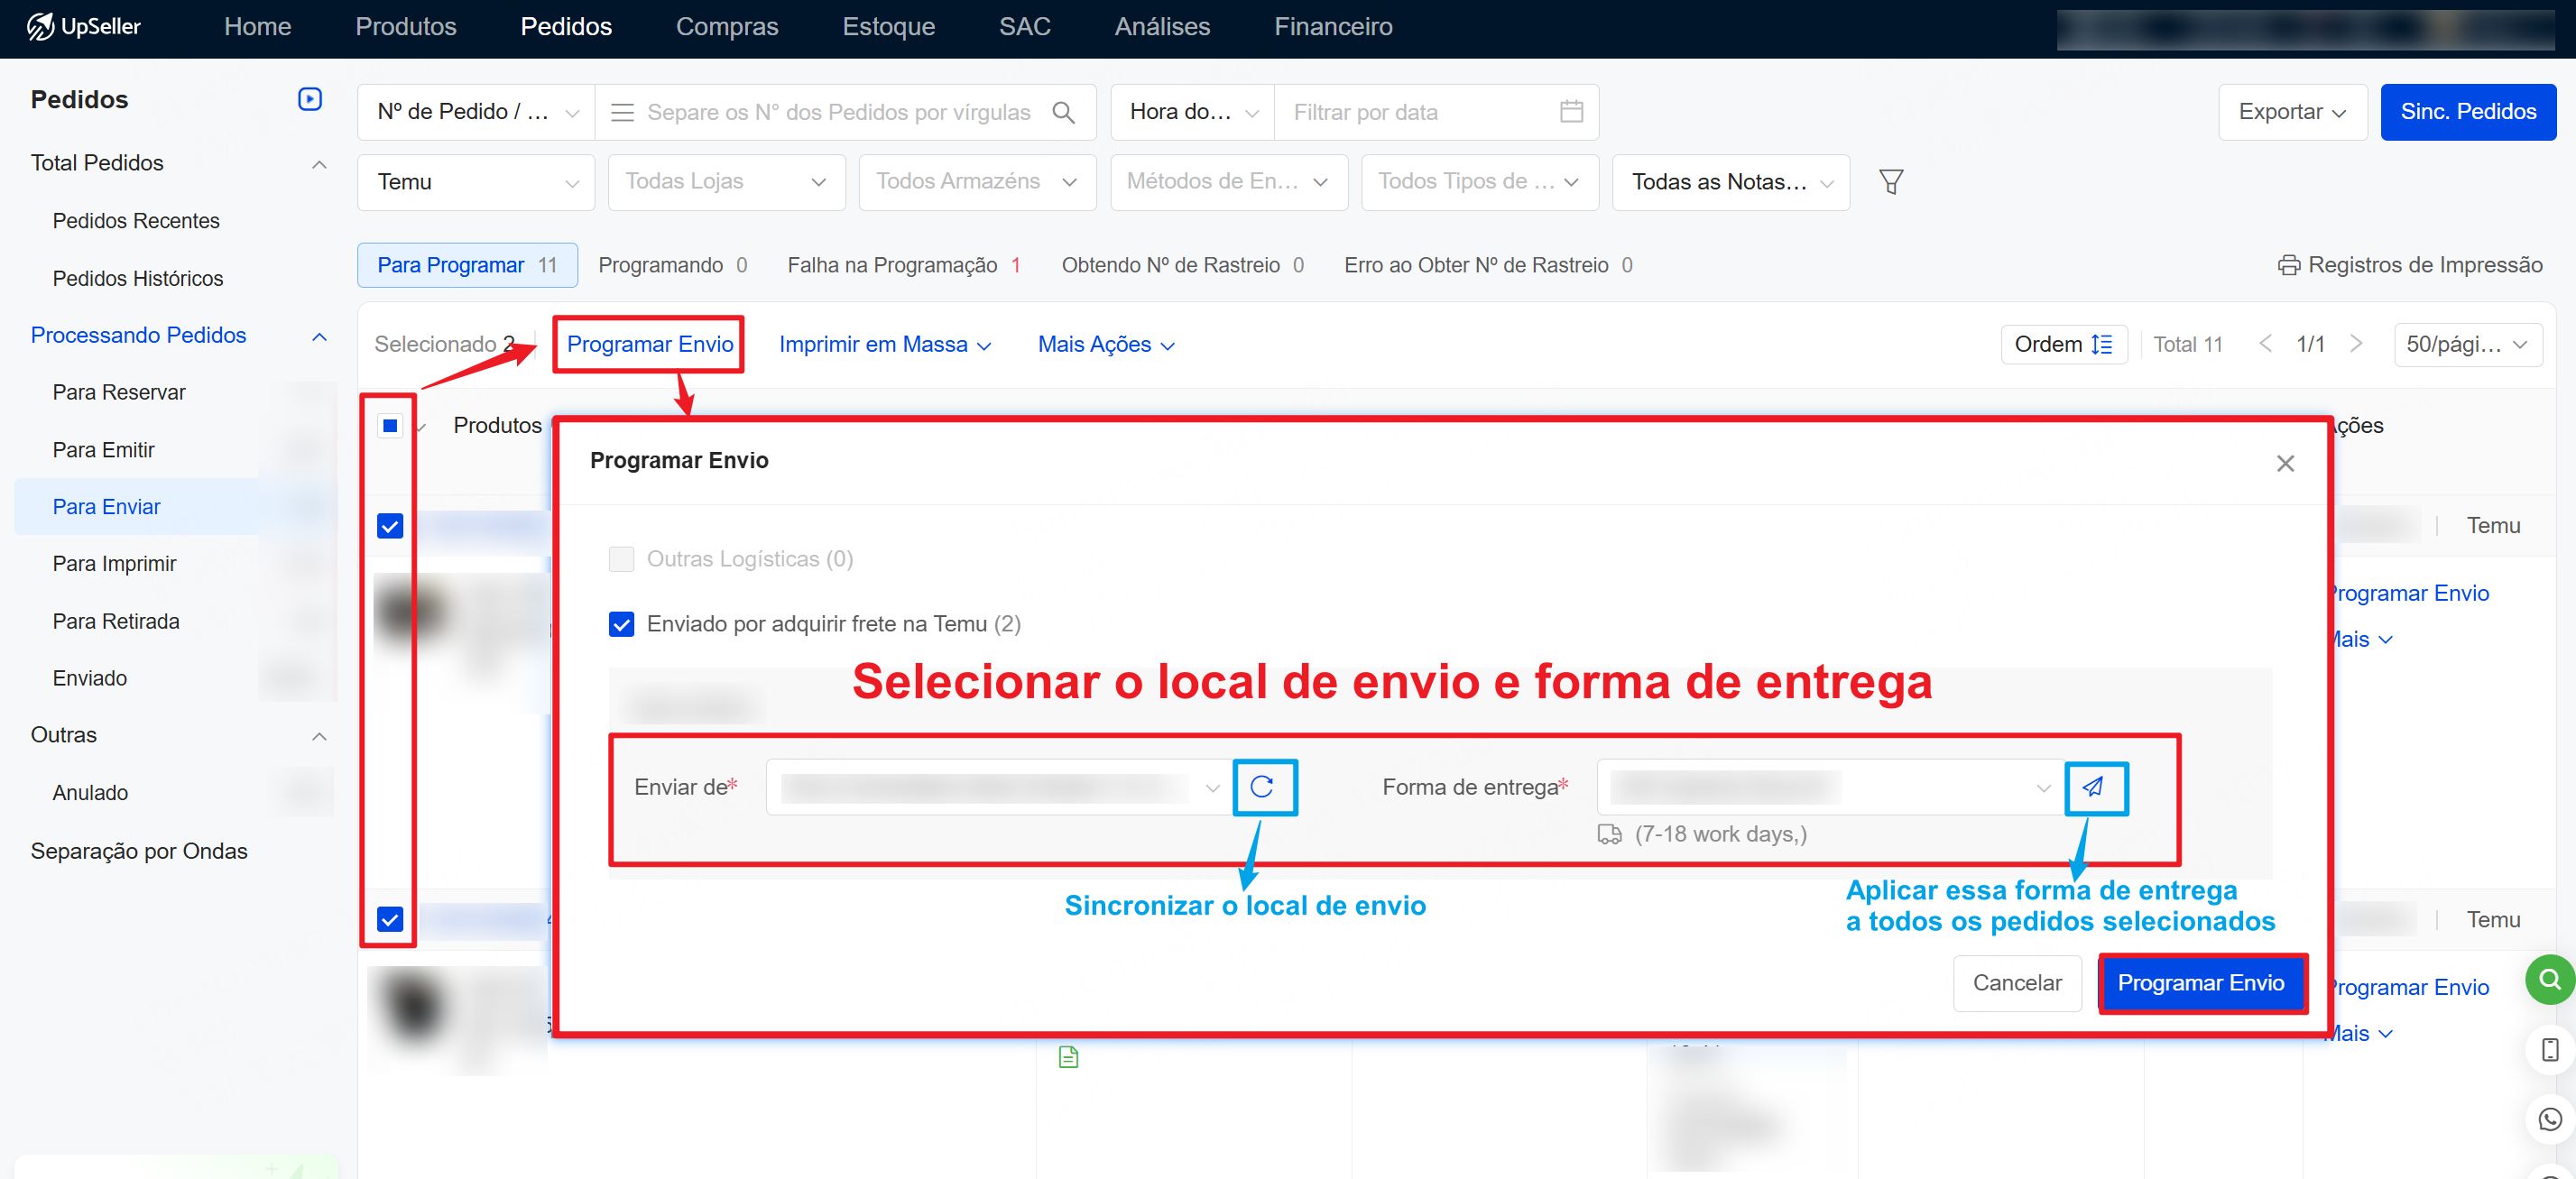Click the Sinc. Pedidos button
The width and height of the screenshot is (2576, 1179).
[x=2468, y=111]
